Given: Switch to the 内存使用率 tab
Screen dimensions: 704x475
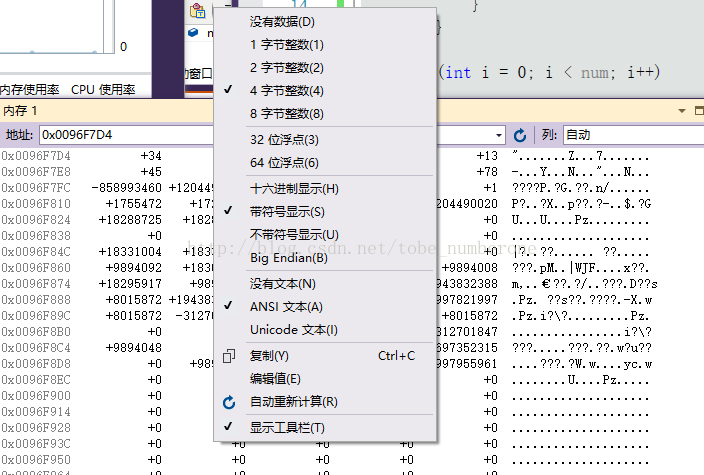Looking at the screenshot, I should click(30, 89).
